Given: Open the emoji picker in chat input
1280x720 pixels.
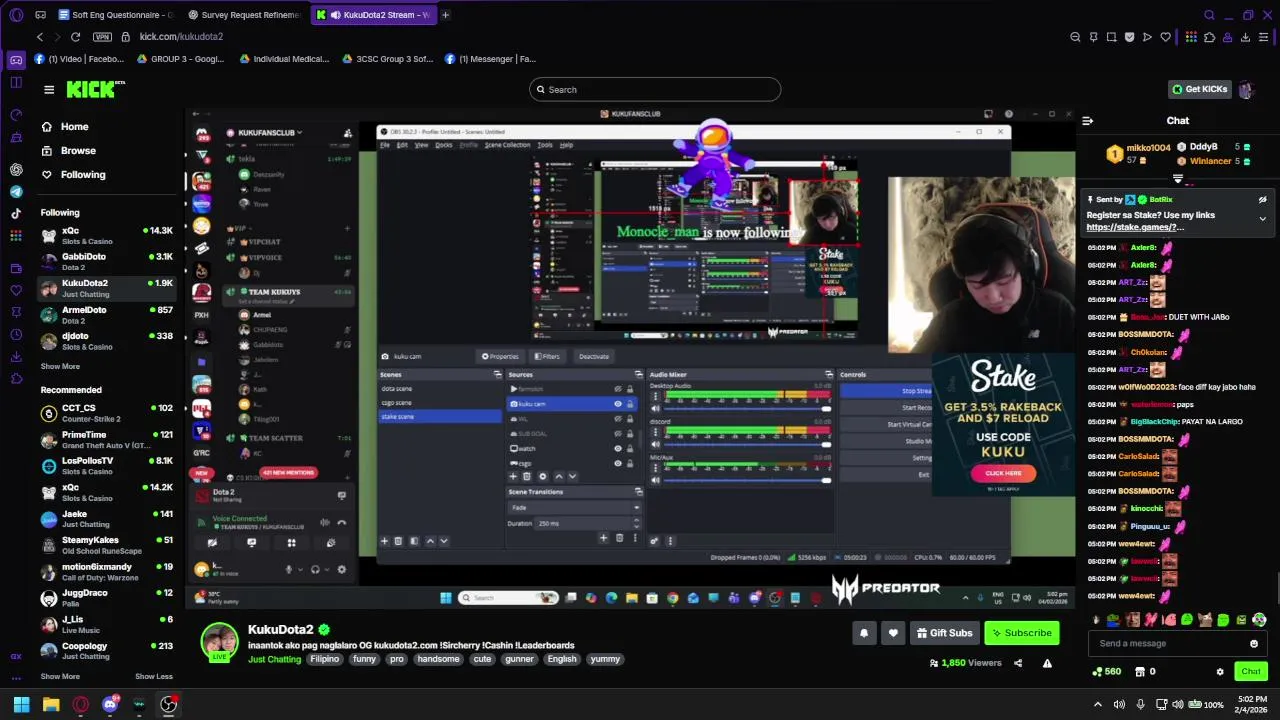Looking at the screenshot, I should tap(1254, 643).
